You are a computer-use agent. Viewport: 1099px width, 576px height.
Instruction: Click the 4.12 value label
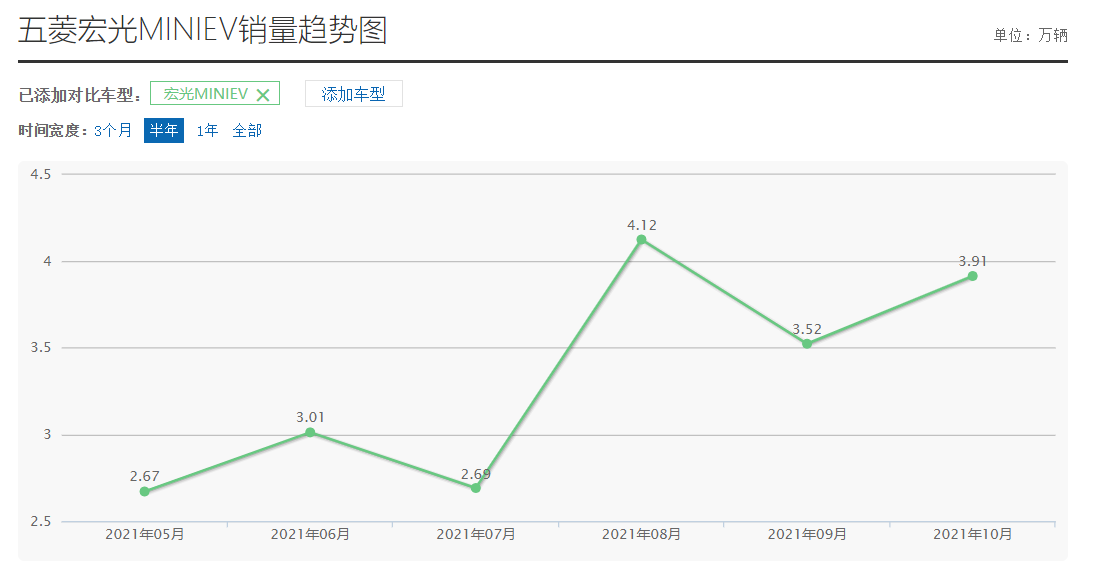tap(642, 225)
